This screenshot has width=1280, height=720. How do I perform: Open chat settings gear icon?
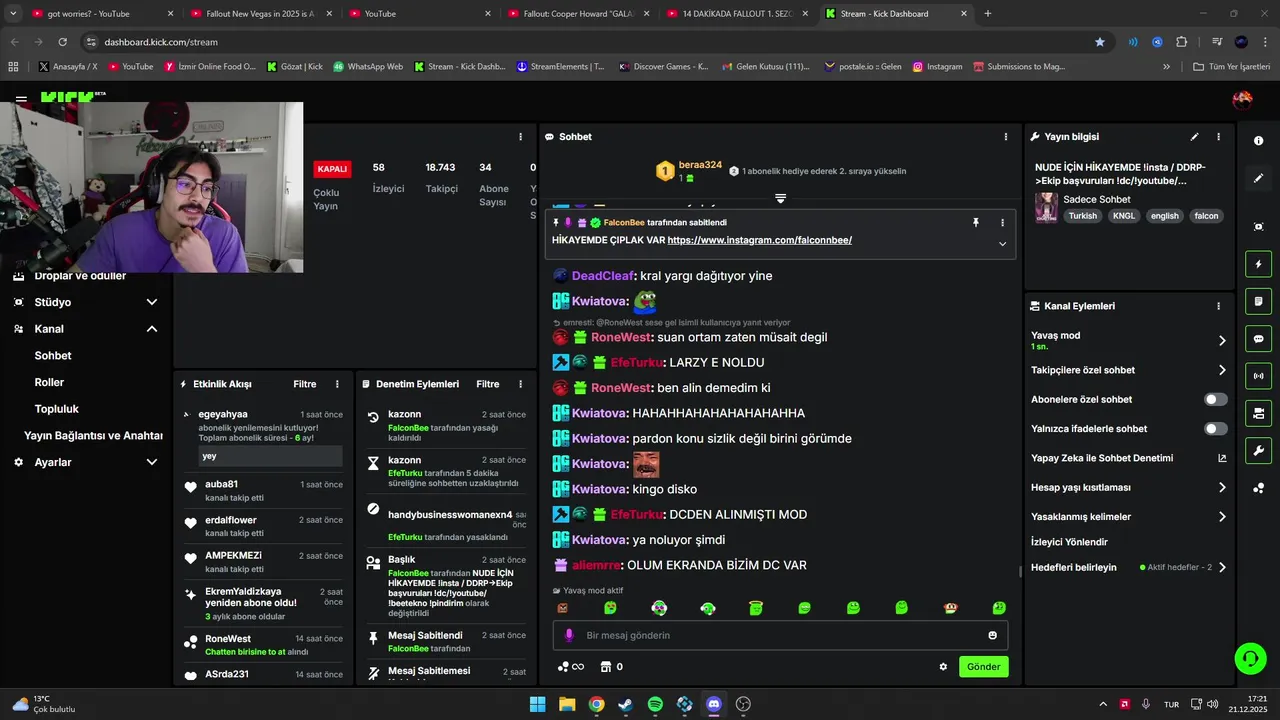point(942,667)
